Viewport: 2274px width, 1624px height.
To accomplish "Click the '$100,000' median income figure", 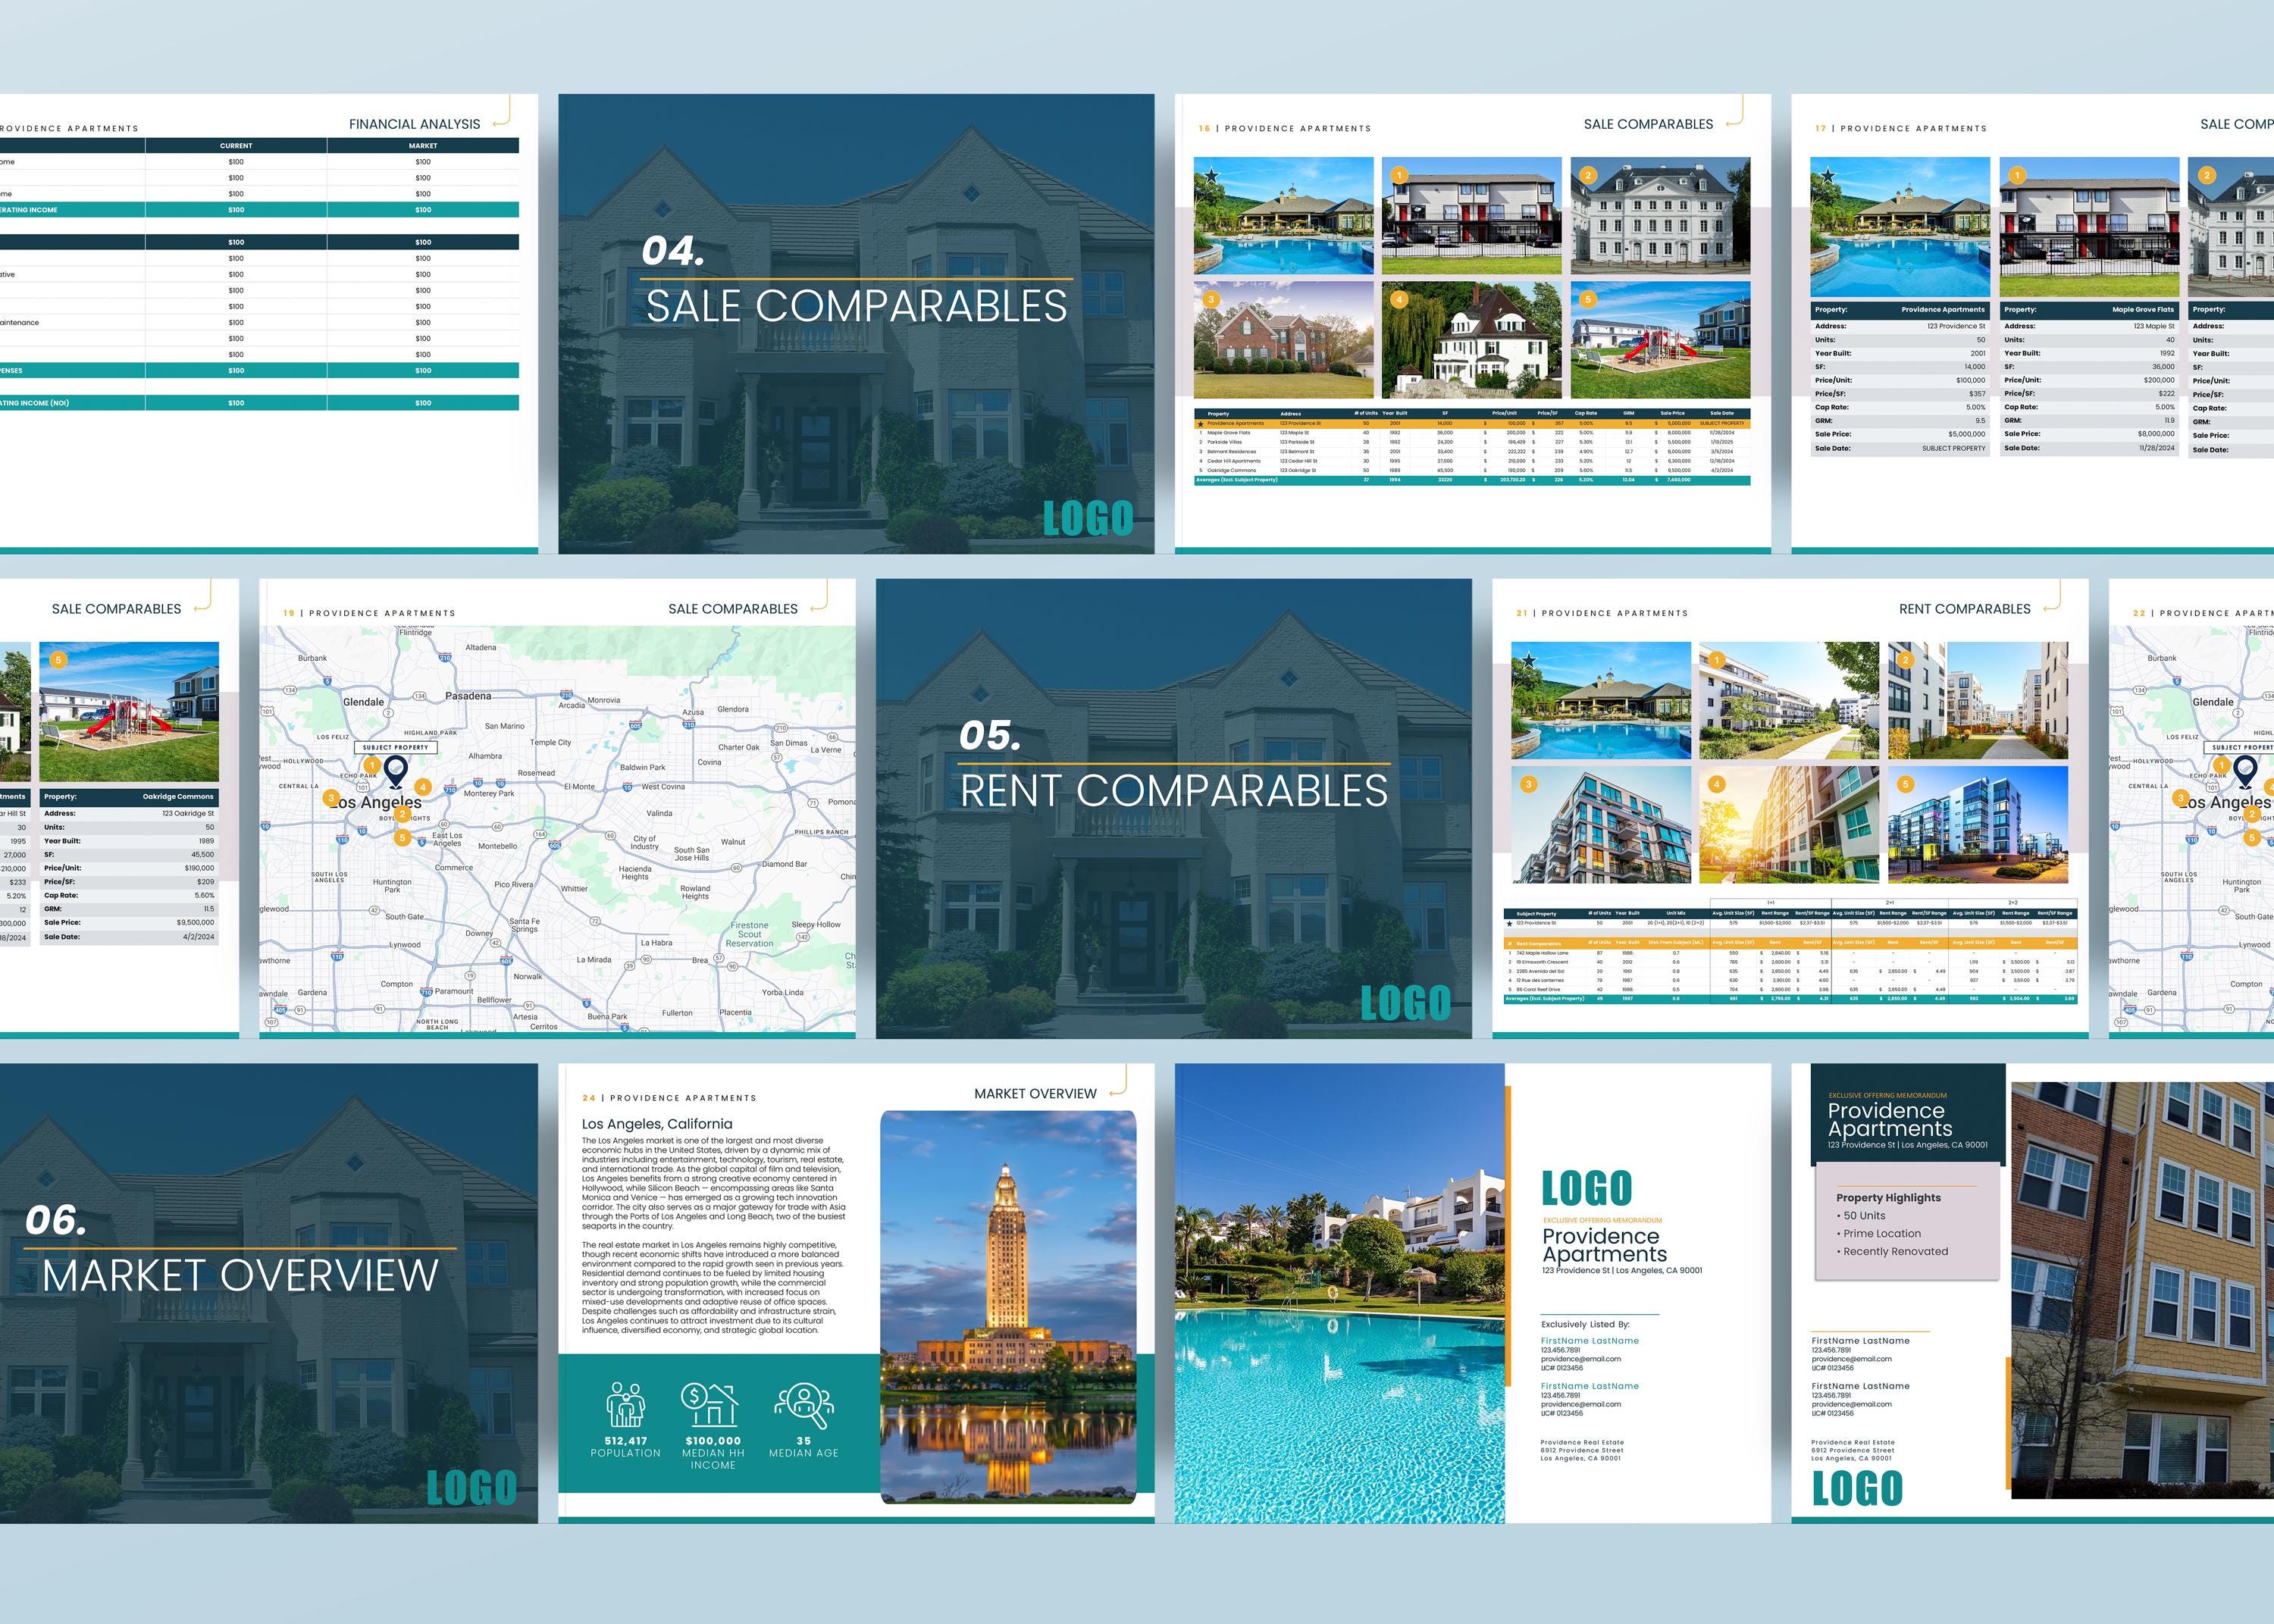I will point(713,1441).
